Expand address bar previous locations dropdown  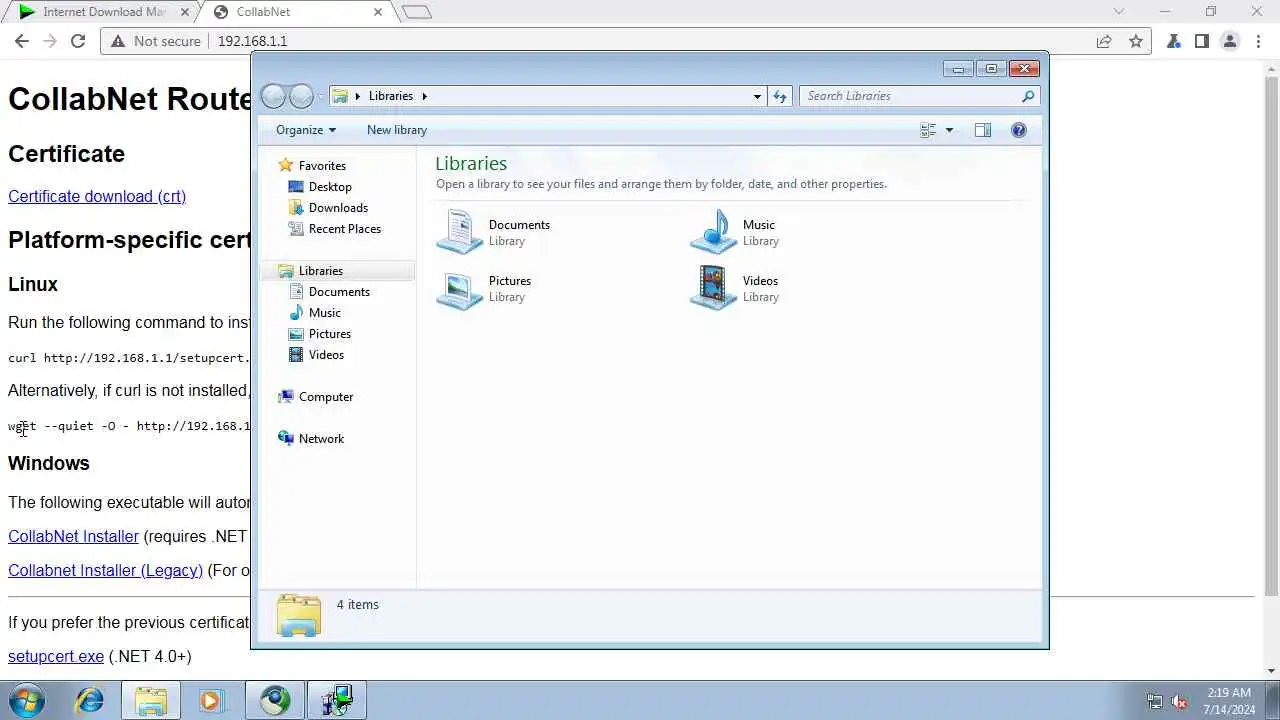(757, 96)
